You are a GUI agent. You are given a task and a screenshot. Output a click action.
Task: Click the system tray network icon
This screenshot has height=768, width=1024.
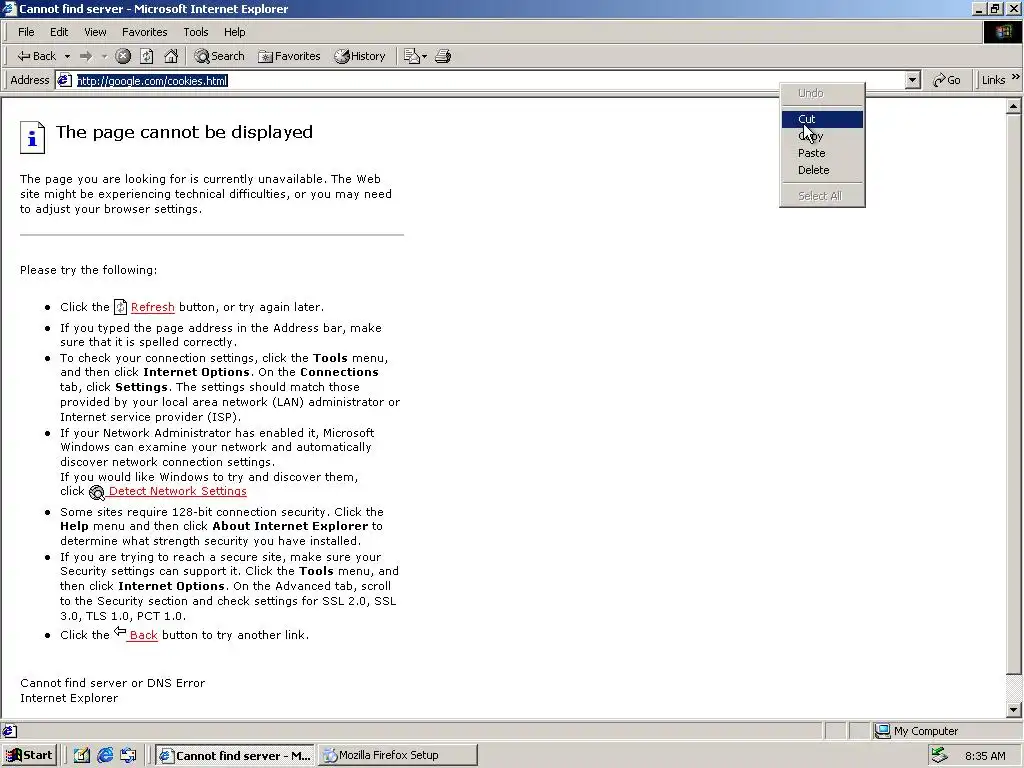pyautogui.click(x=940, y=756)
